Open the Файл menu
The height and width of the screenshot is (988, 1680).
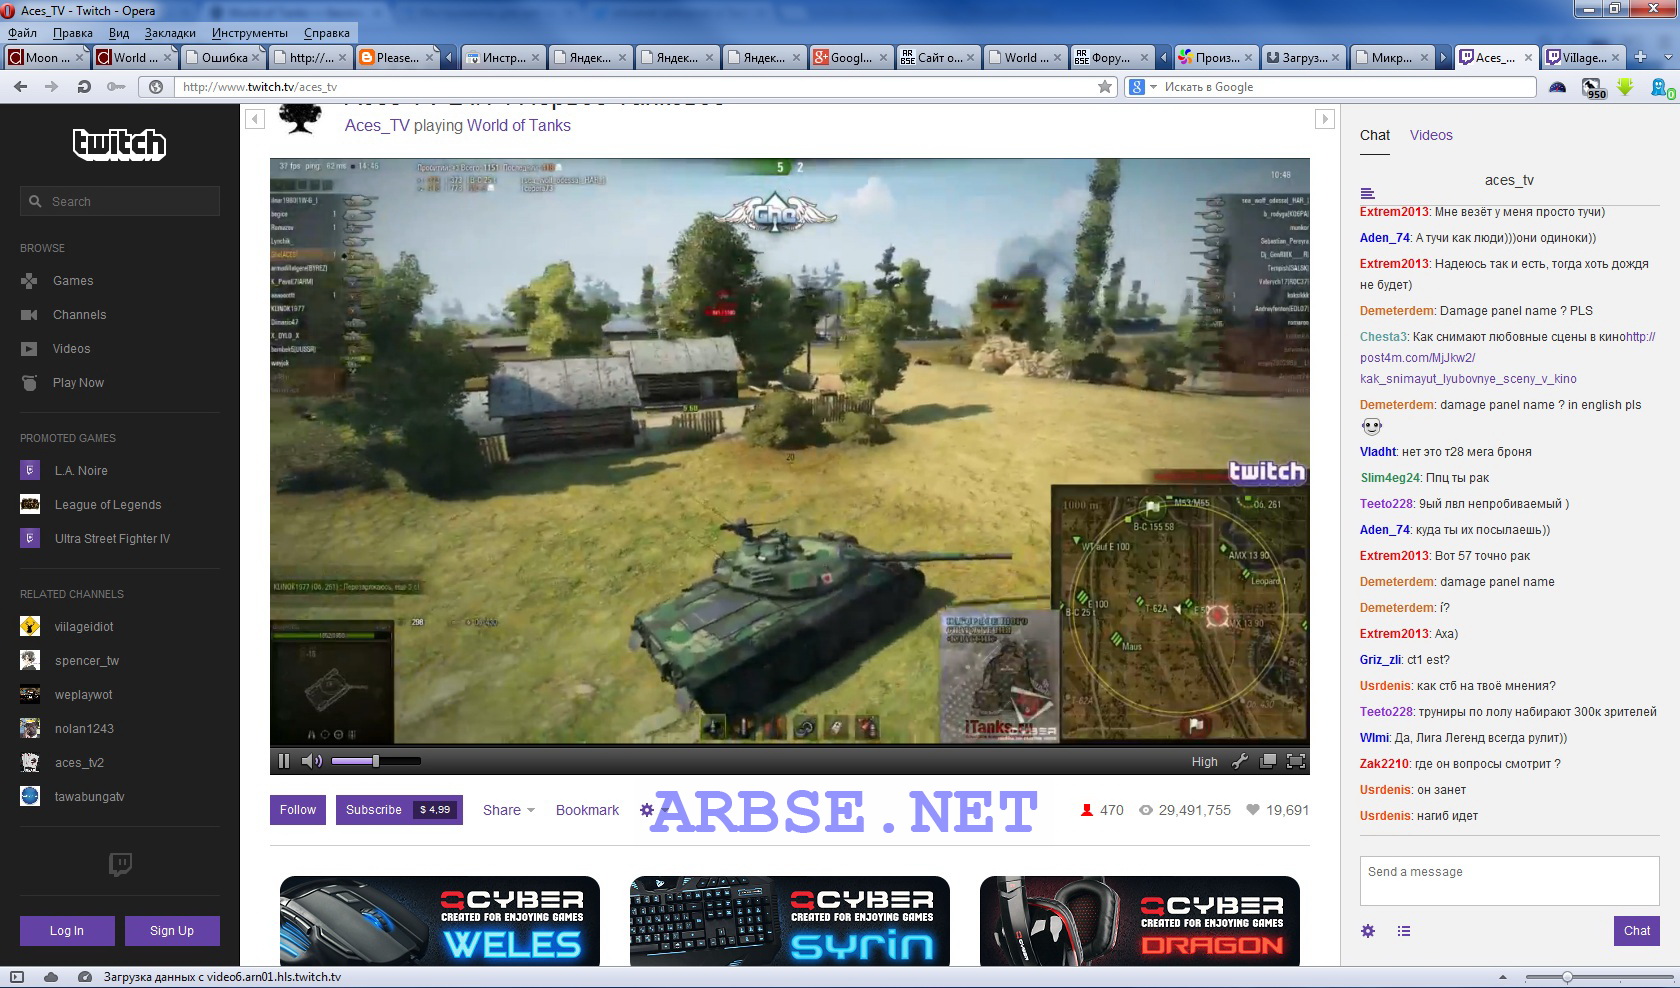click(23, 33)
